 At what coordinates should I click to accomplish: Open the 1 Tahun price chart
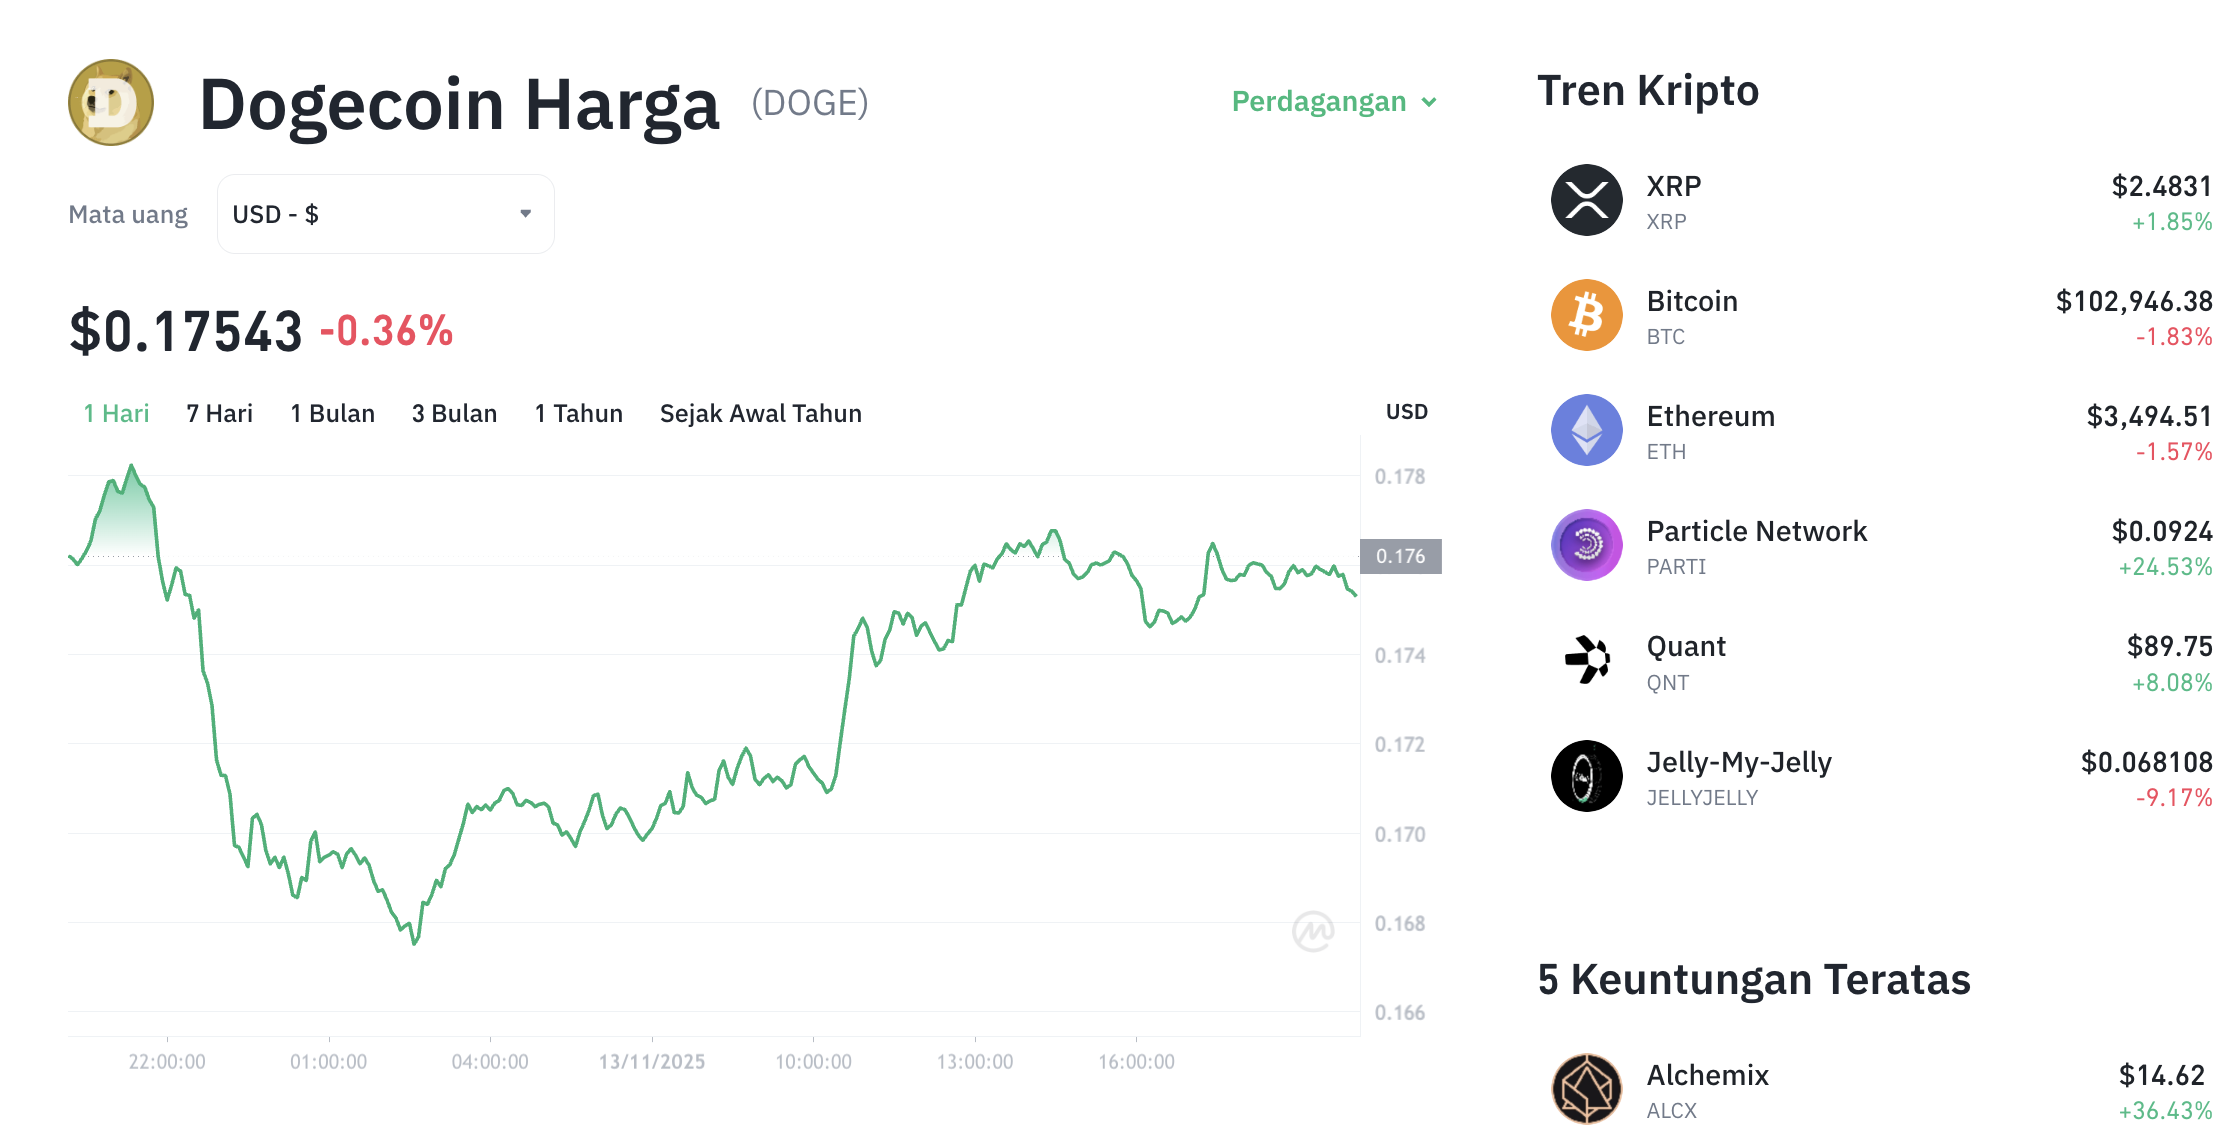click(x=578, y=413)
